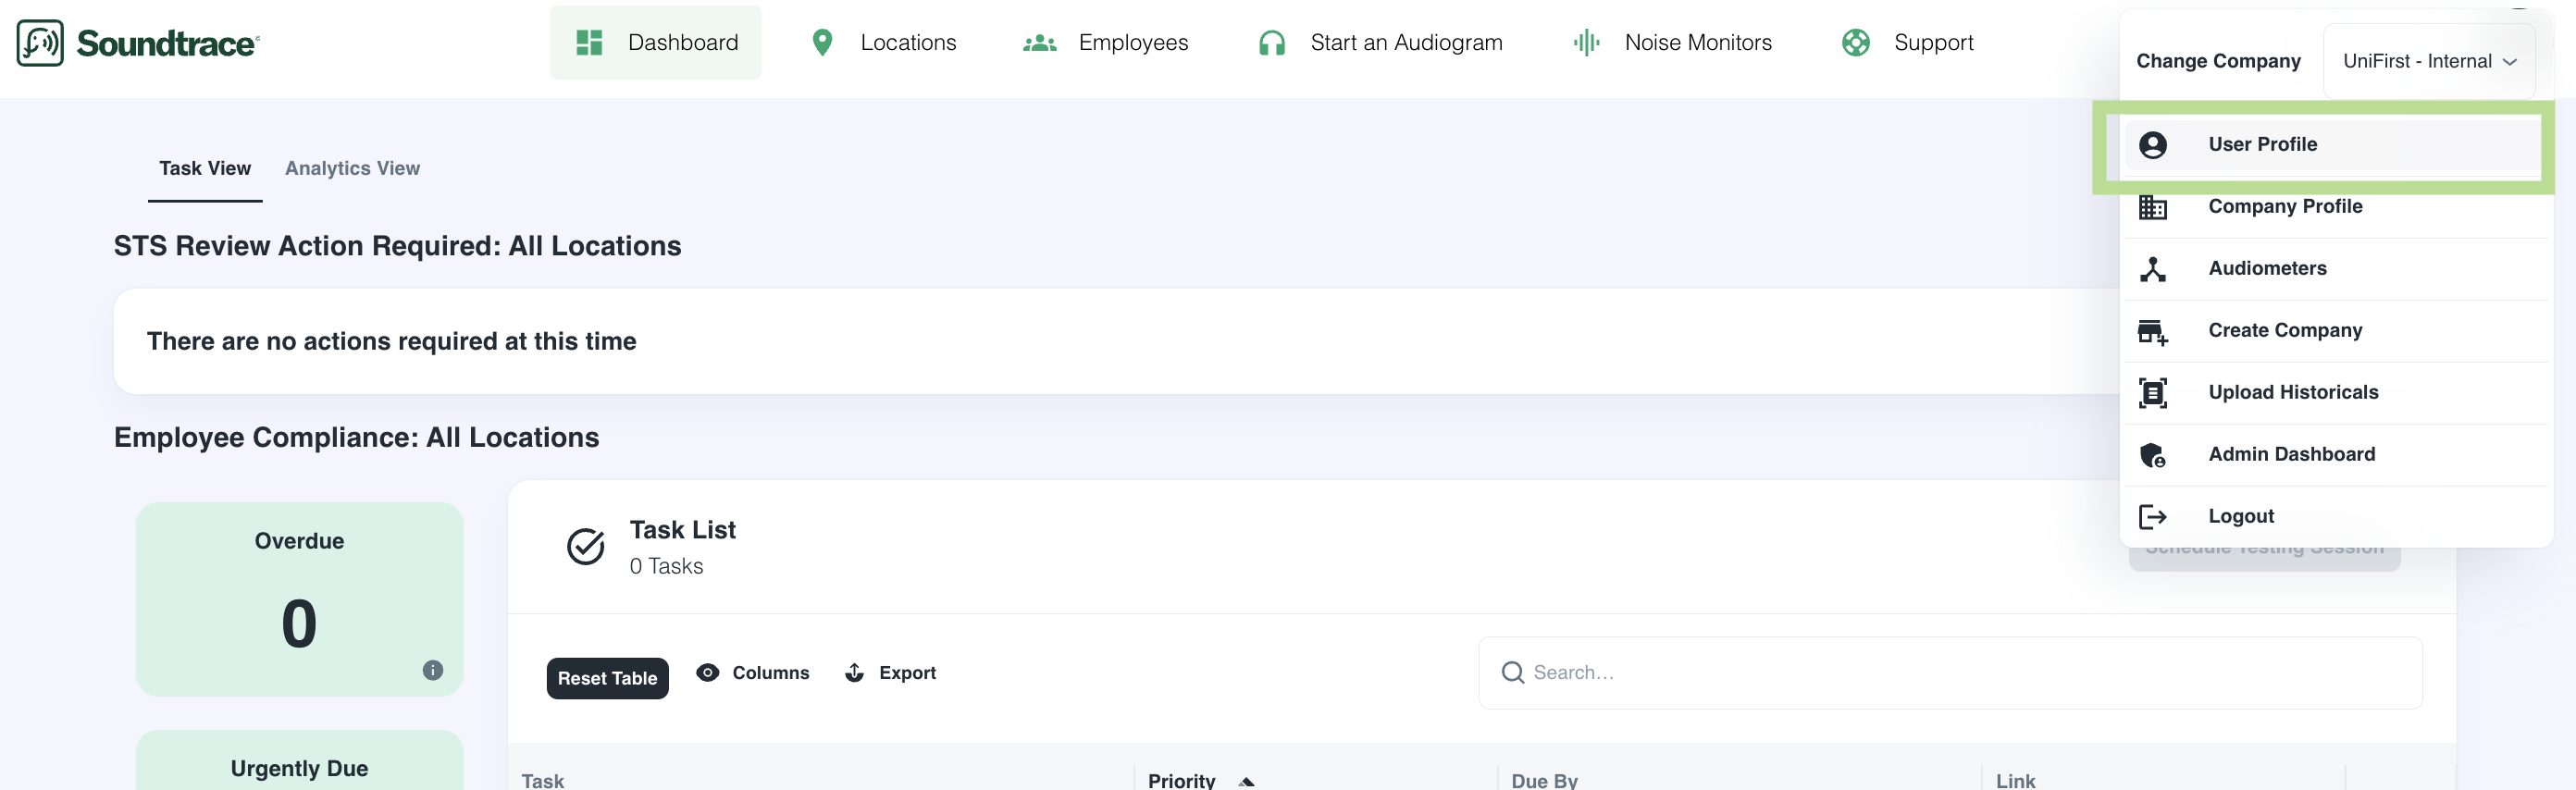Click the Create Company store icon
Screen dimensions: 2576x790
coord(2153,332)
